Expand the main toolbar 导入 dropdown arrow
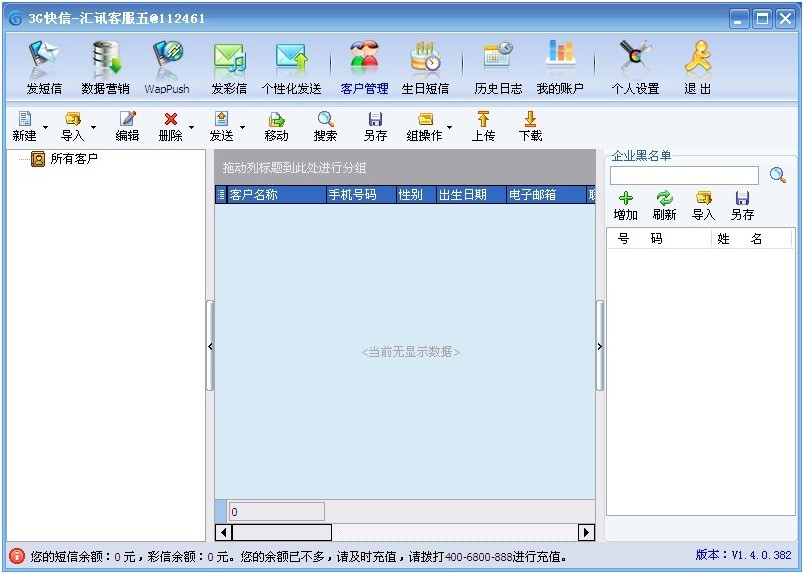This screenshot has height=574, width=804. (x=93, y=127)
